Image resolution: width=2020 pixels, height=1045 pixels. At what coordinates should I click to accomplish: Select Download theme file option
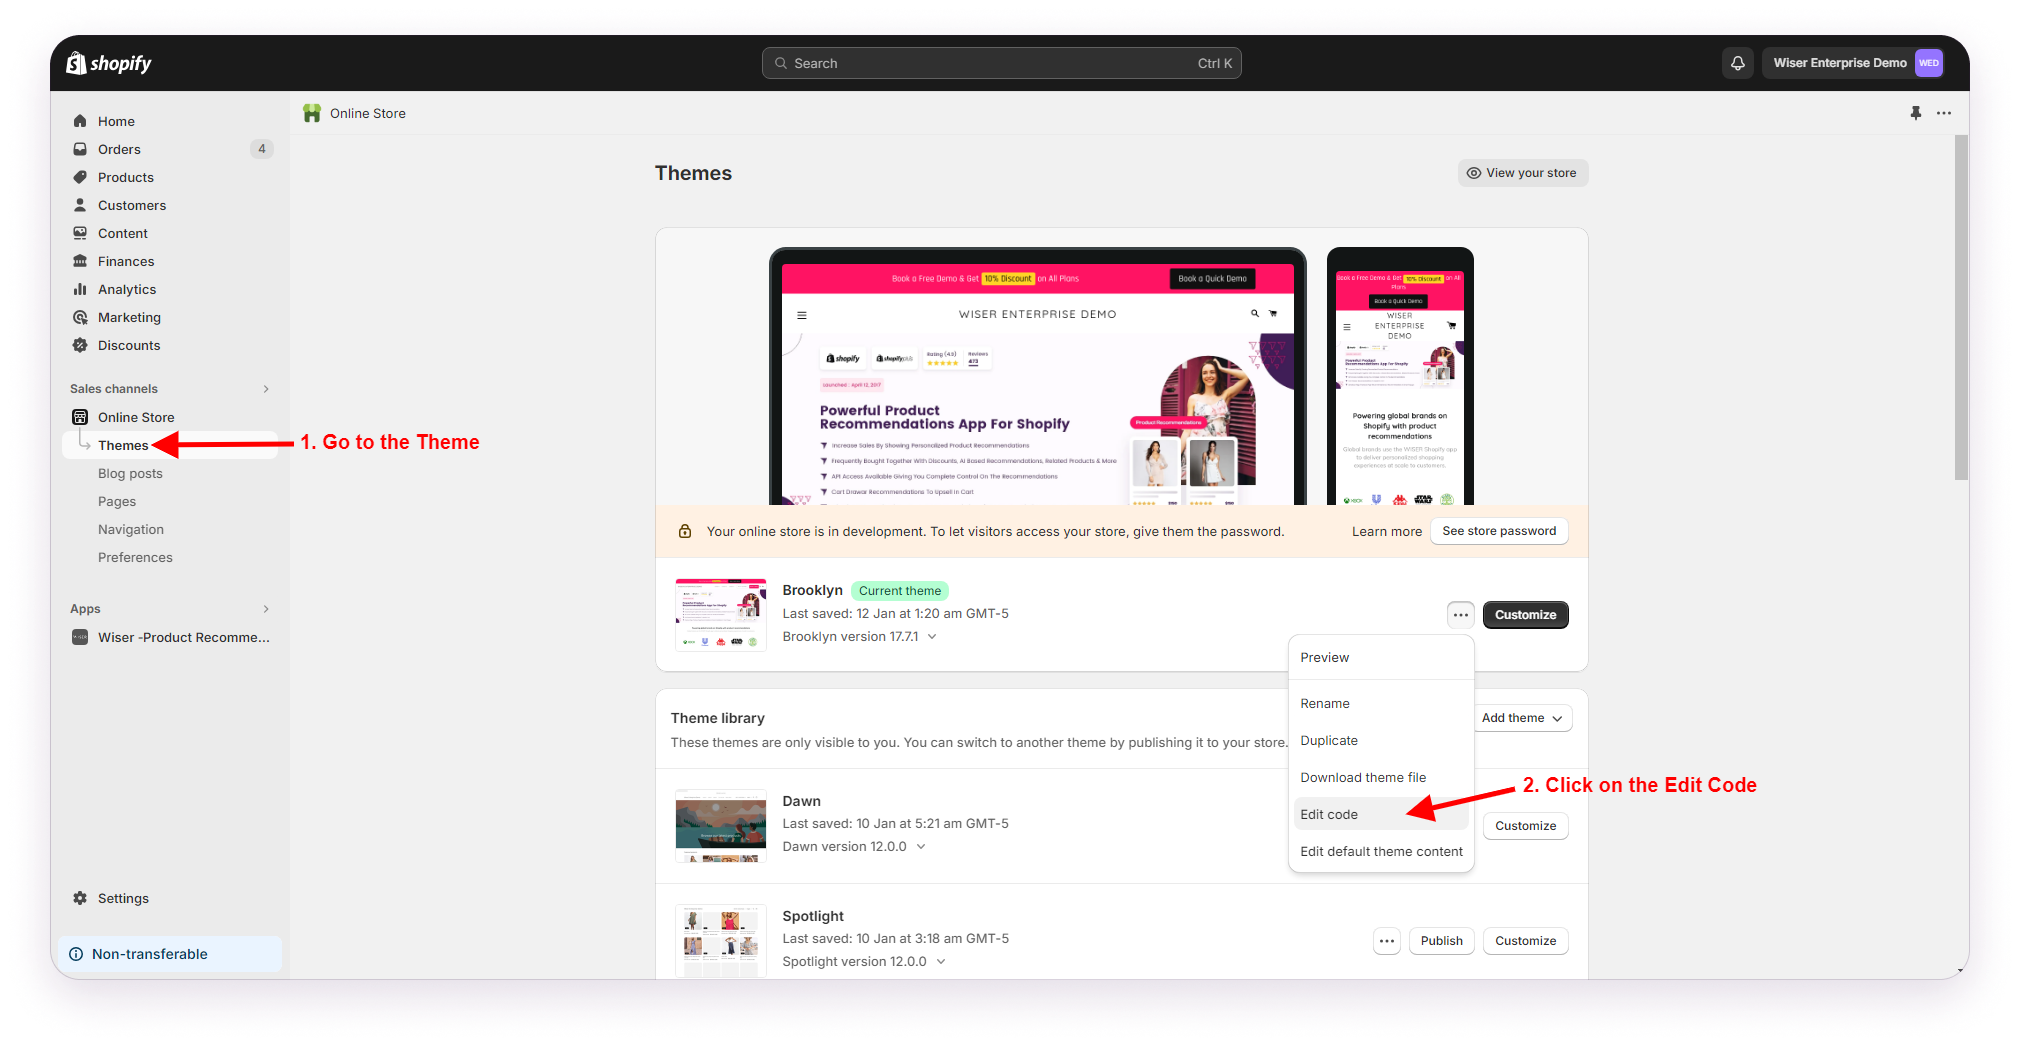[1381, 778]
